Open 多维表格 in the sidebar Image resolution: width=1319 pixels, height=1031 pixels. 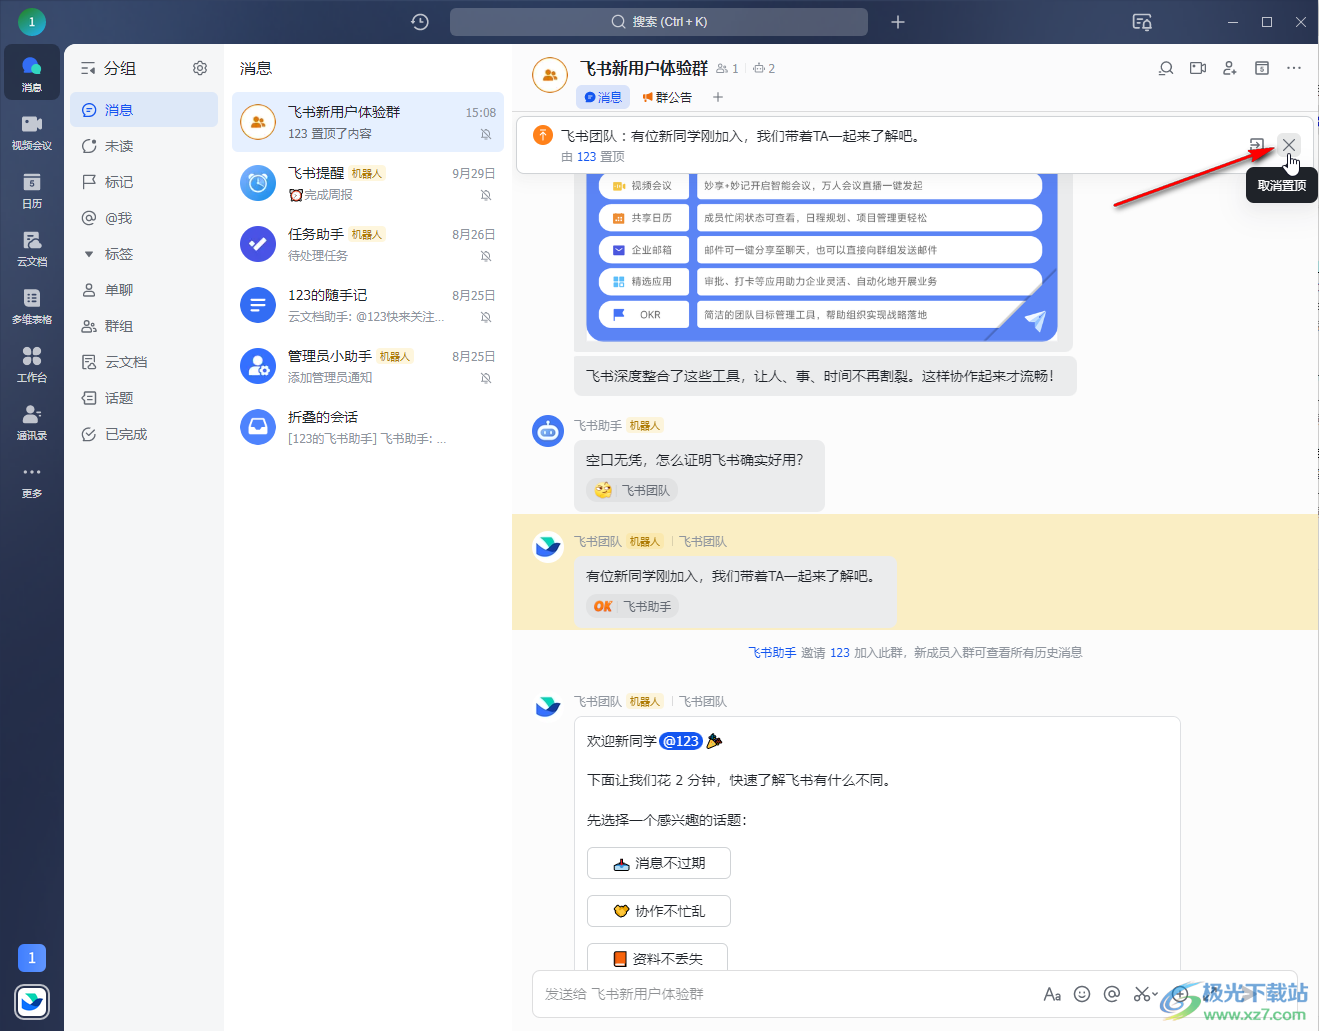pyautogui.click(x=32, y=305)
